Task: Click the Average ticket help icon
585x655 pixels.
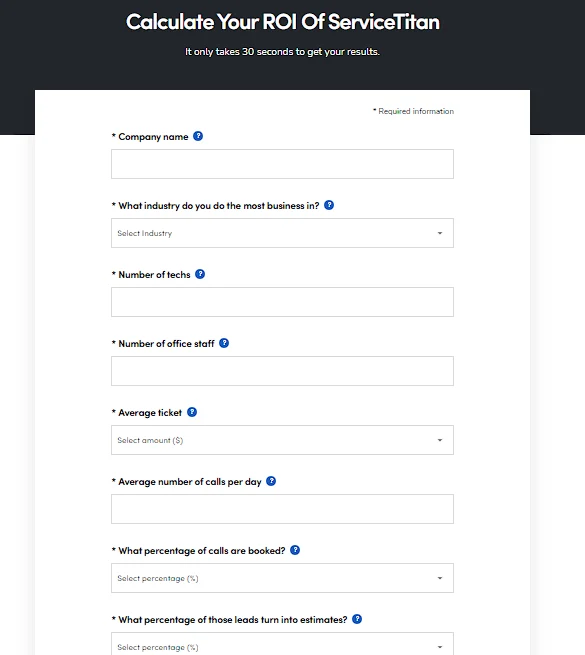Action: tap(192, 412)
